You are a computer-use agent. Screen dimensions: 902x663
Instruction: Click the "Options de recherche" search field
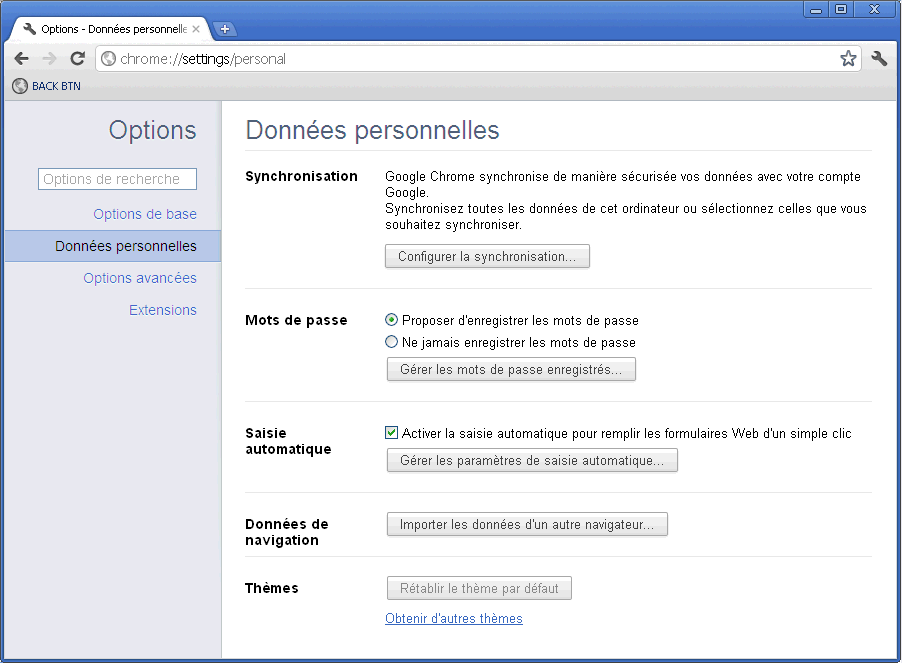(x=117, y=179)
